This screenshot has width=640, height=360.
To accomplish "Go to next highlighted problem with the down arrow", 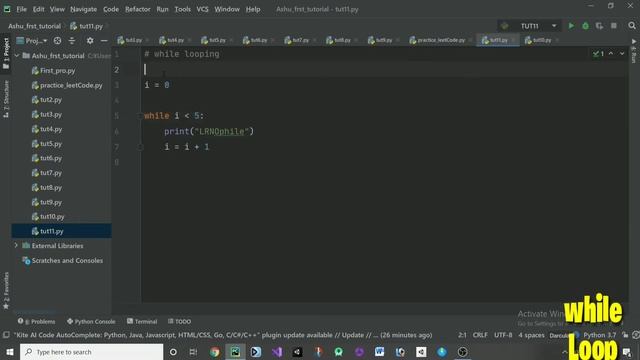I will click(x=622, y=53).
